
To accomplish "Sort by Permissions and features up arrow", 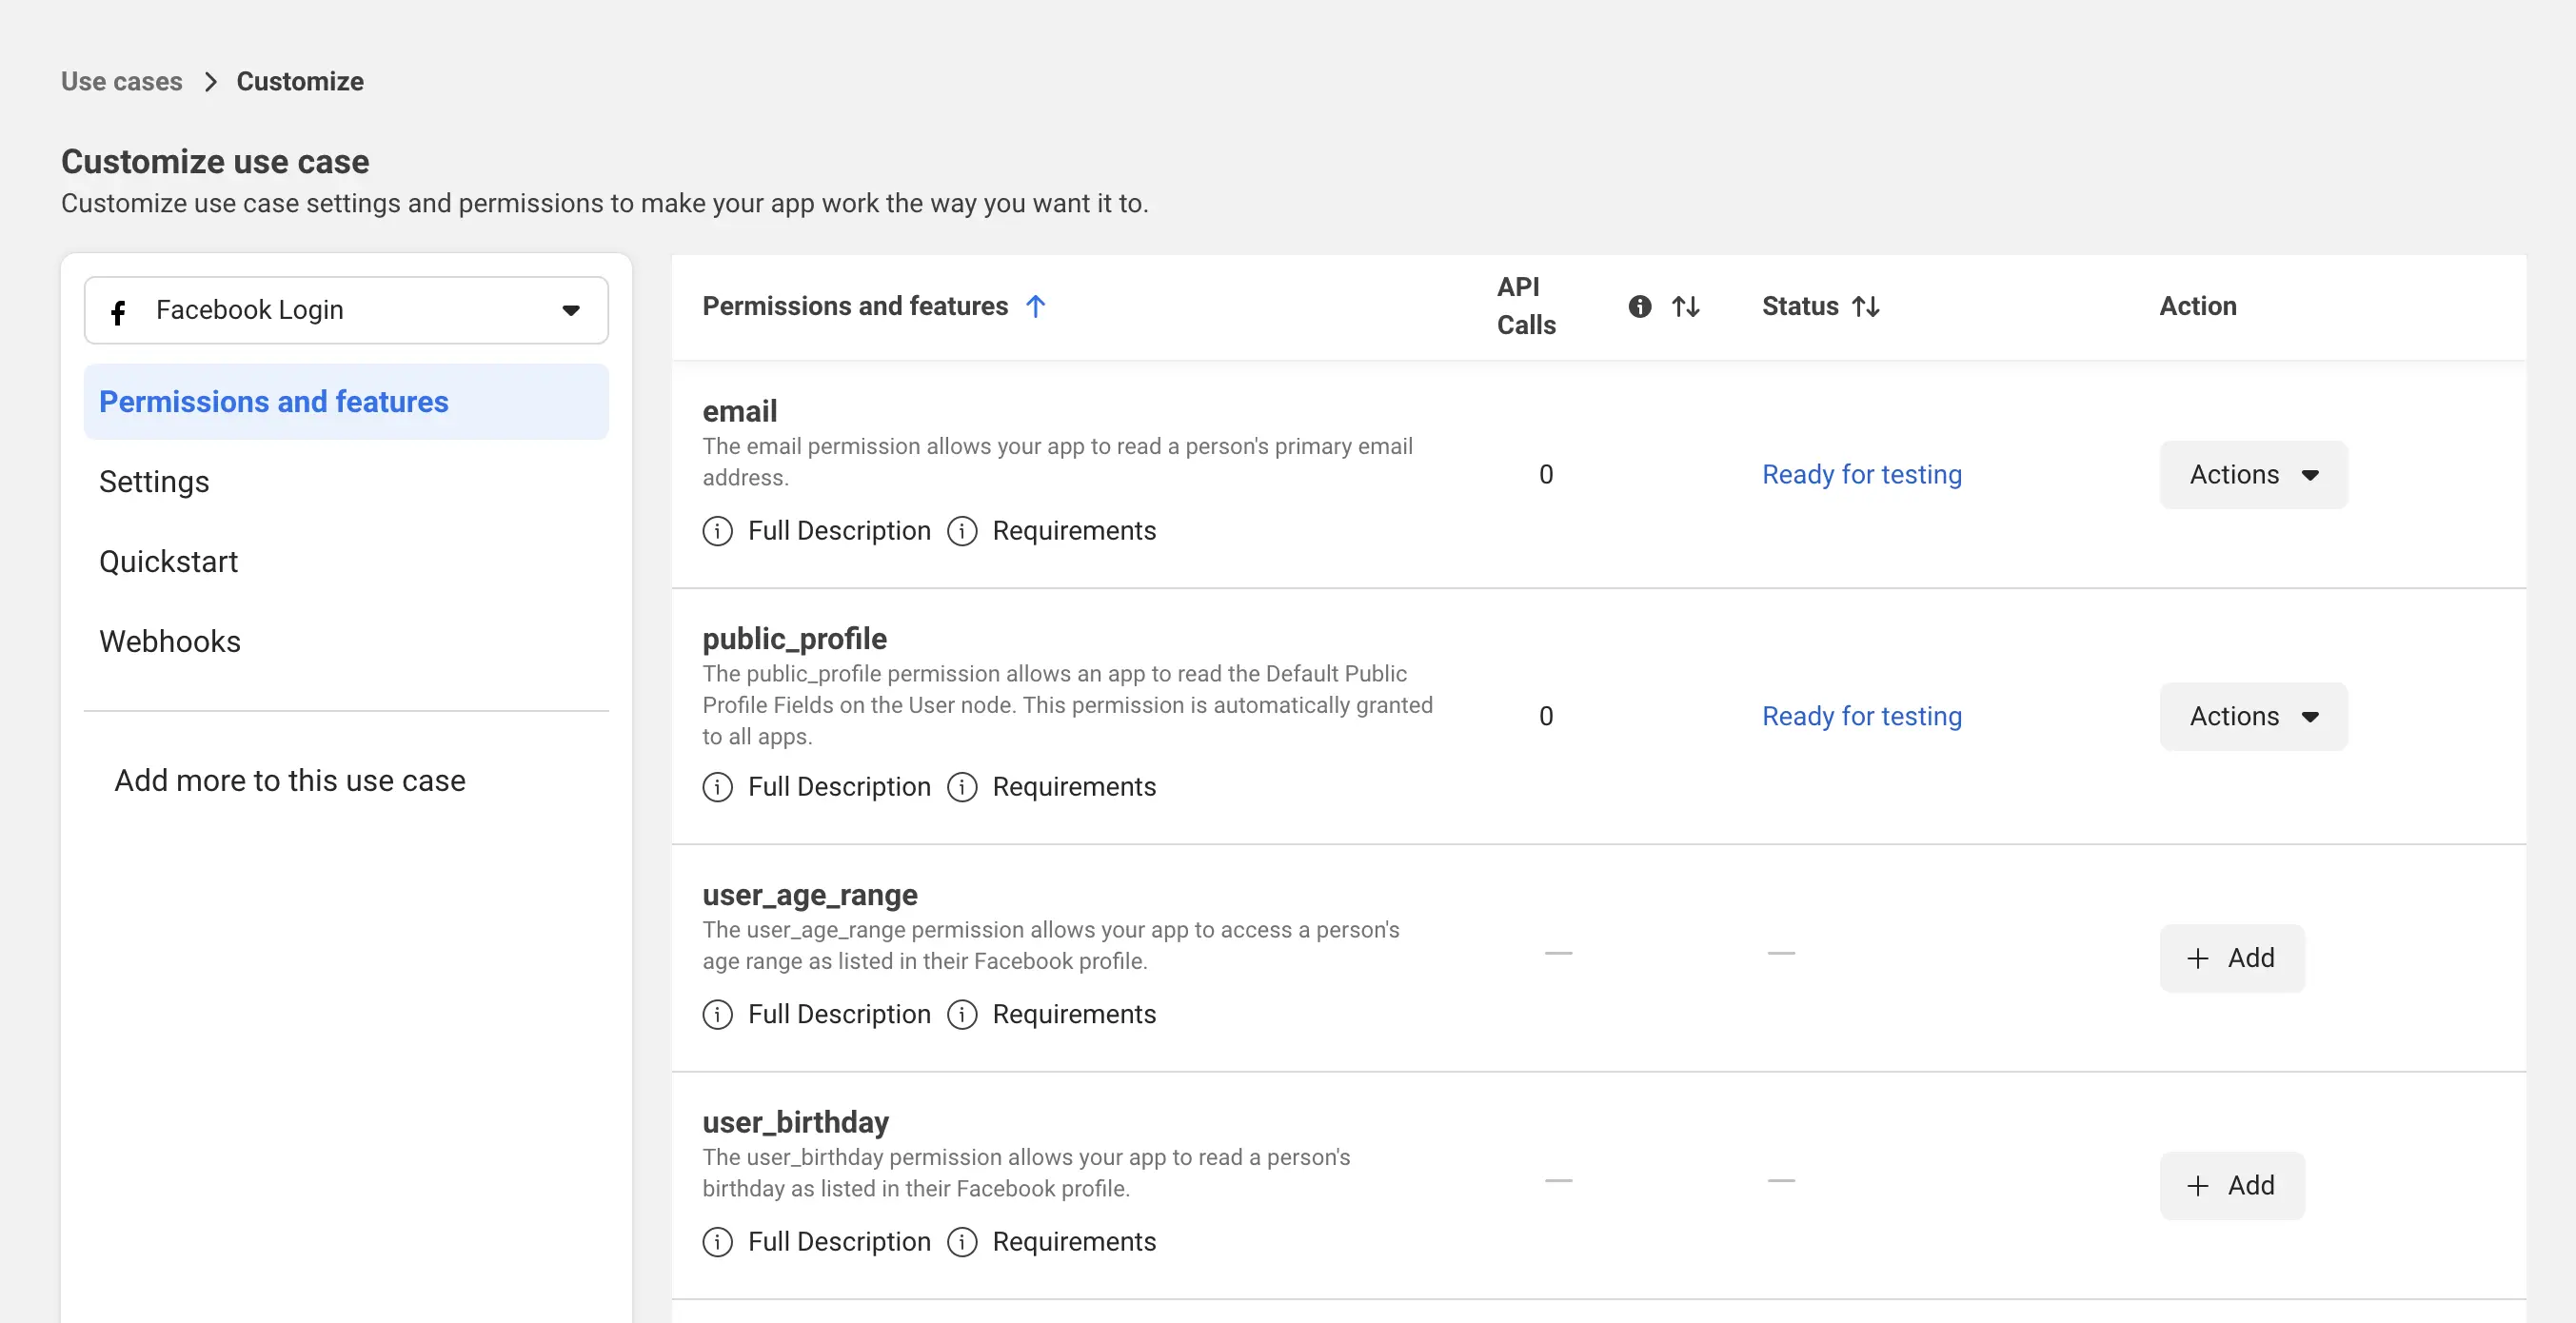I will 1036,306.
